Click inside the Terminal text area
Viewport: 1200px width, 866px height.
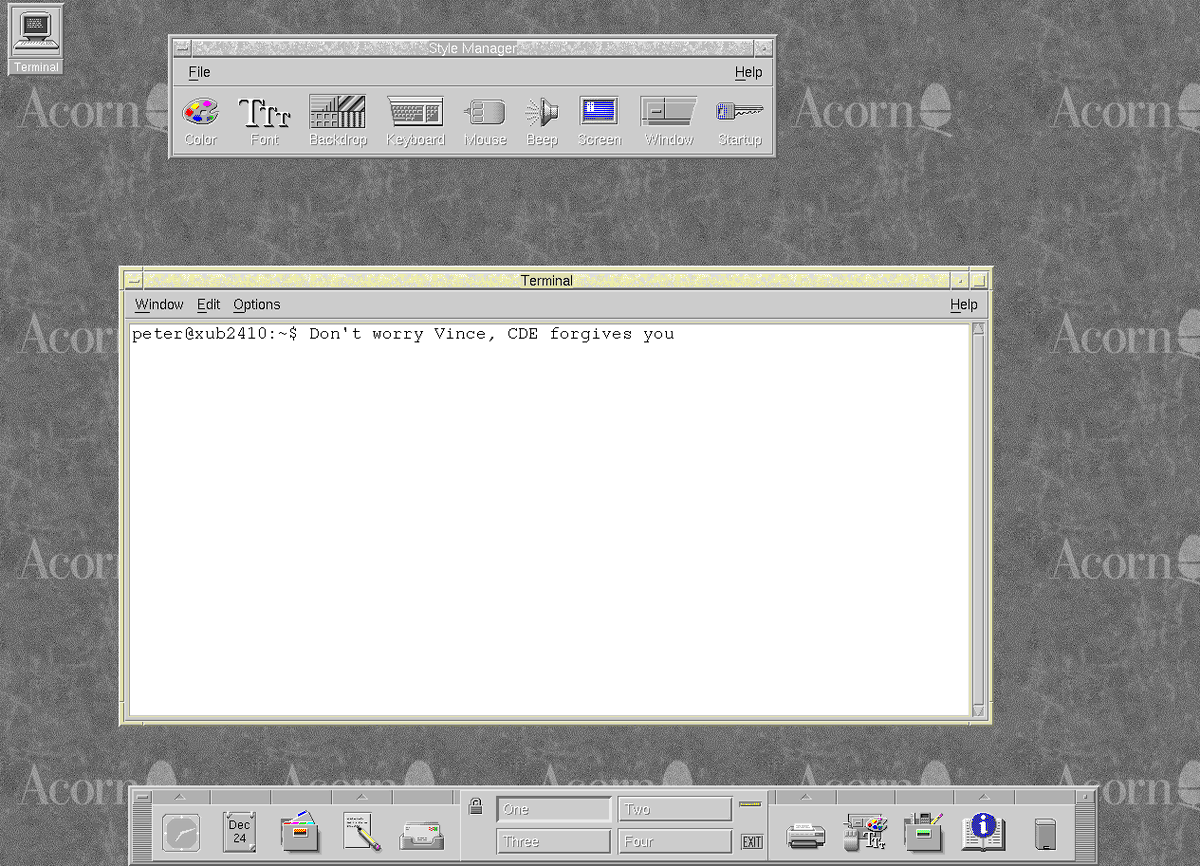click(x=550, y=520)
